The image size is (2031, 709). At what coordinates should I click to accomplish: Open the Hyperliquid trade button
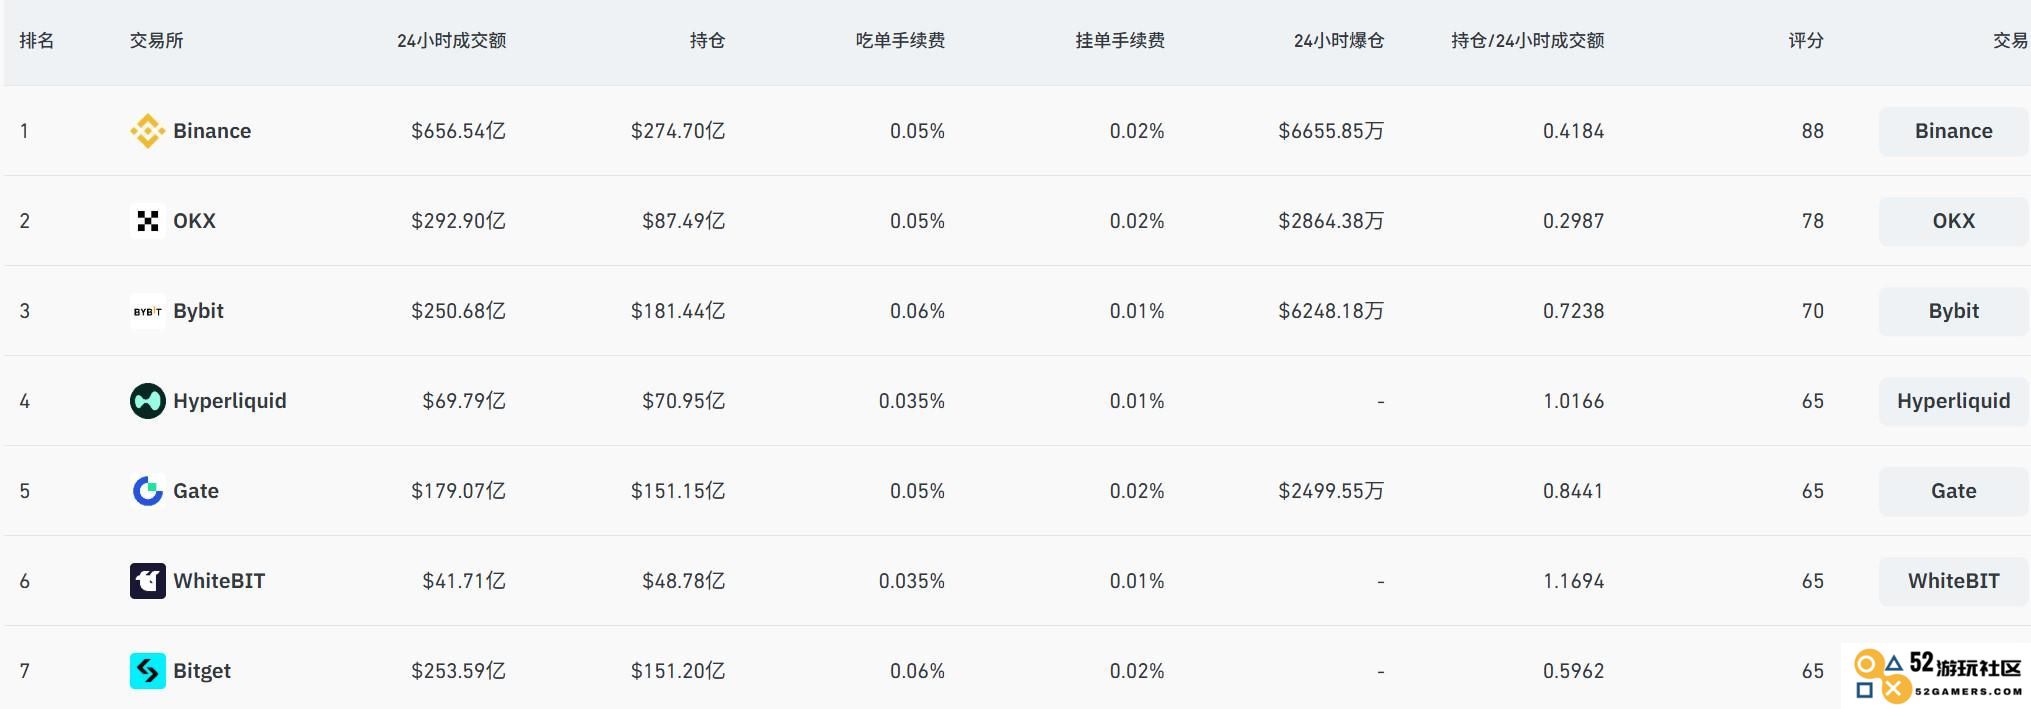pyautogui.click(x=1954, y=401)
